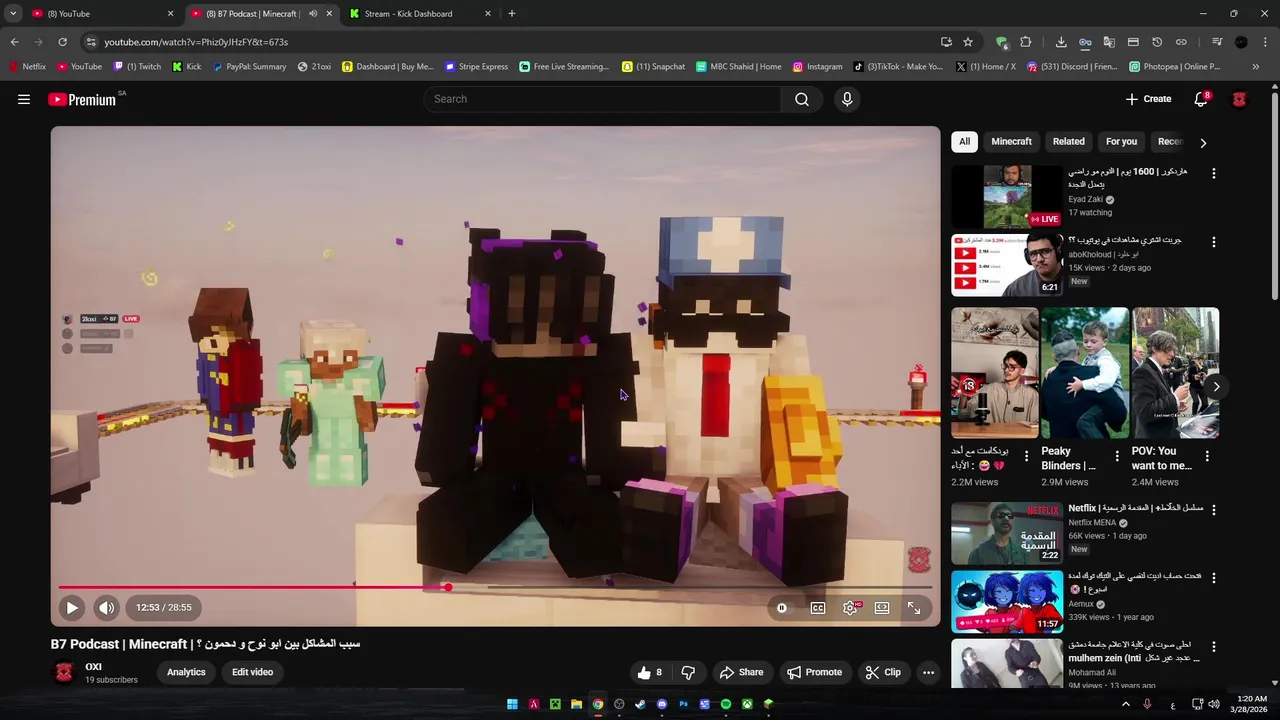Focus the YouTube Search field

tap(602, 99)
